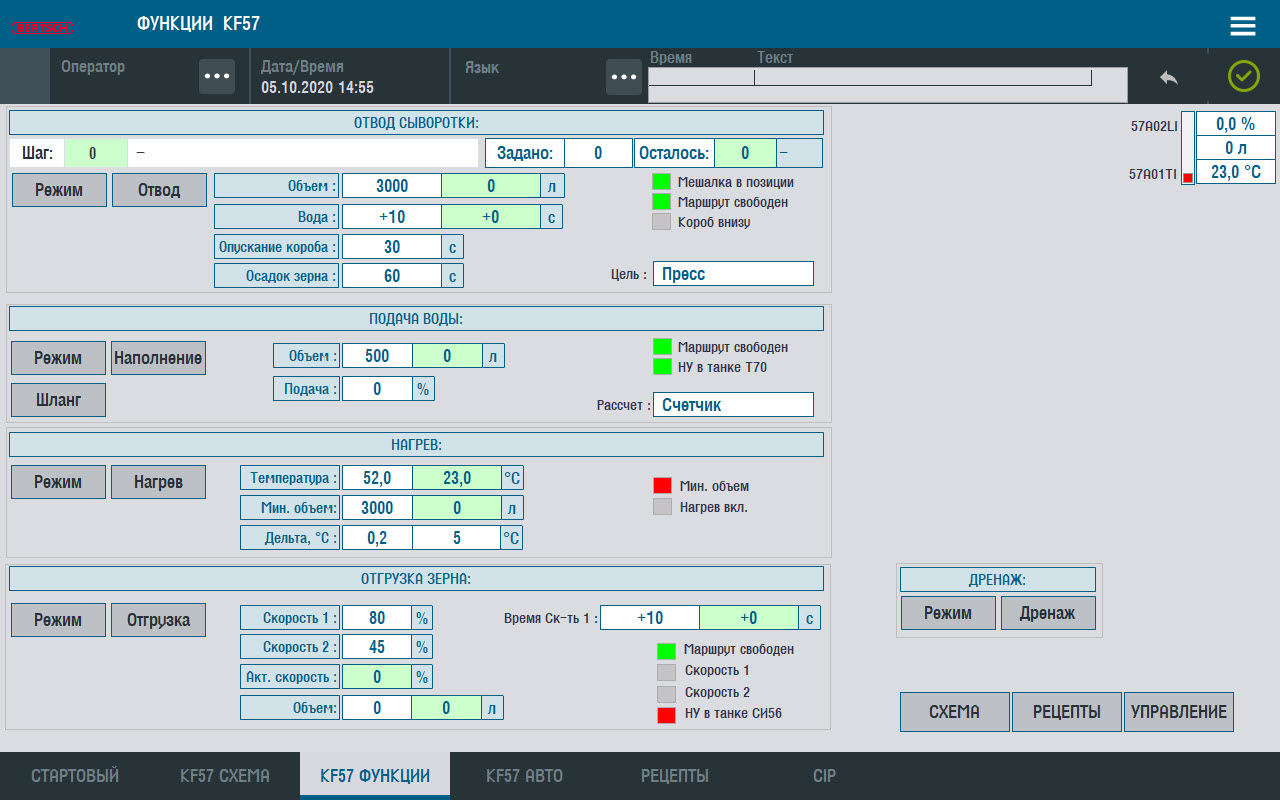The height and width of the screenshot is (800, 1280).
Task: Open the hamburger menu in header
Action: (1242, 26)
